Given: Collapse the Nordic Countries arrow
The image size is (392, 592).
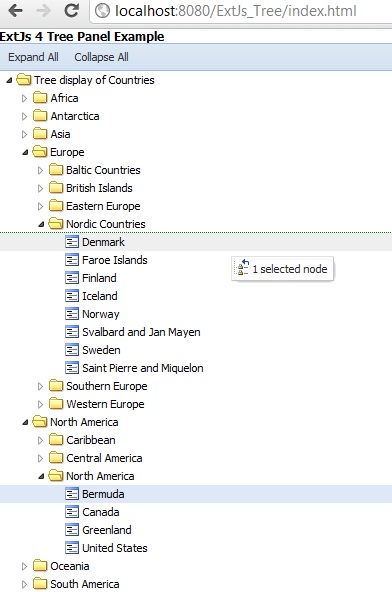Looking at the screenshot, I should 41,224.
